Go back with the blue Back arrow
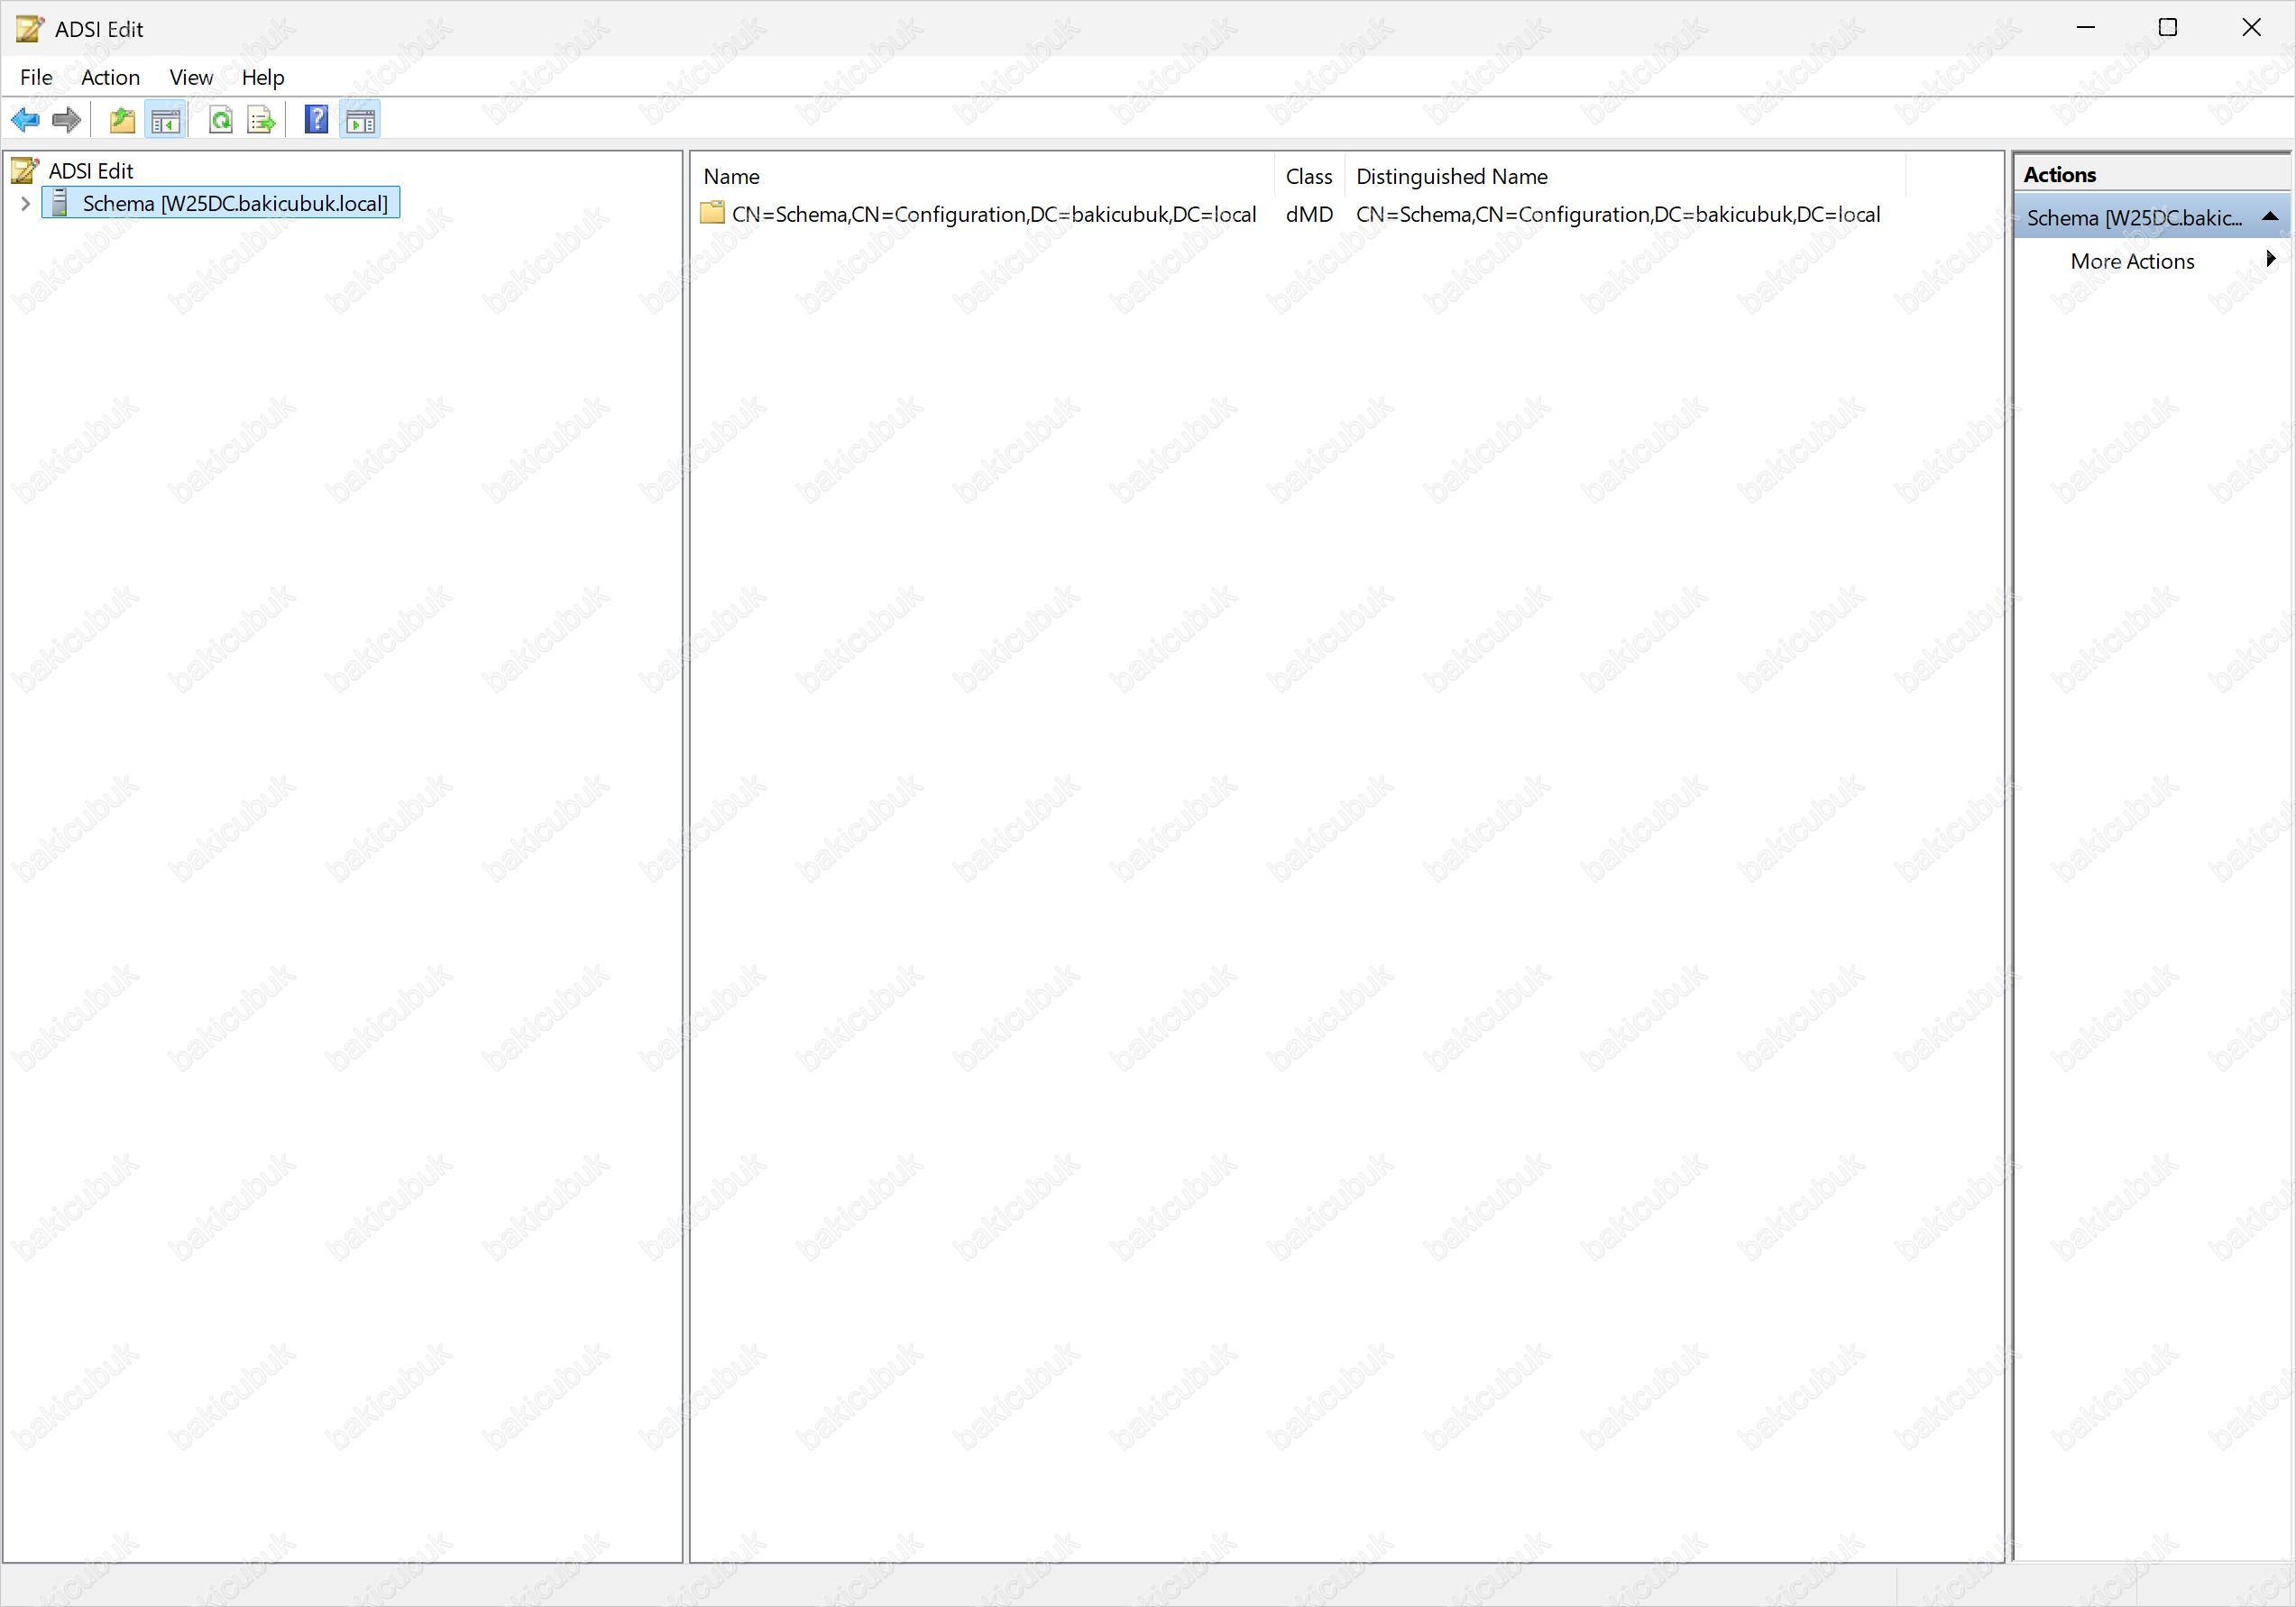Viewport: 2296px width, 1607px height. point(25,120)
